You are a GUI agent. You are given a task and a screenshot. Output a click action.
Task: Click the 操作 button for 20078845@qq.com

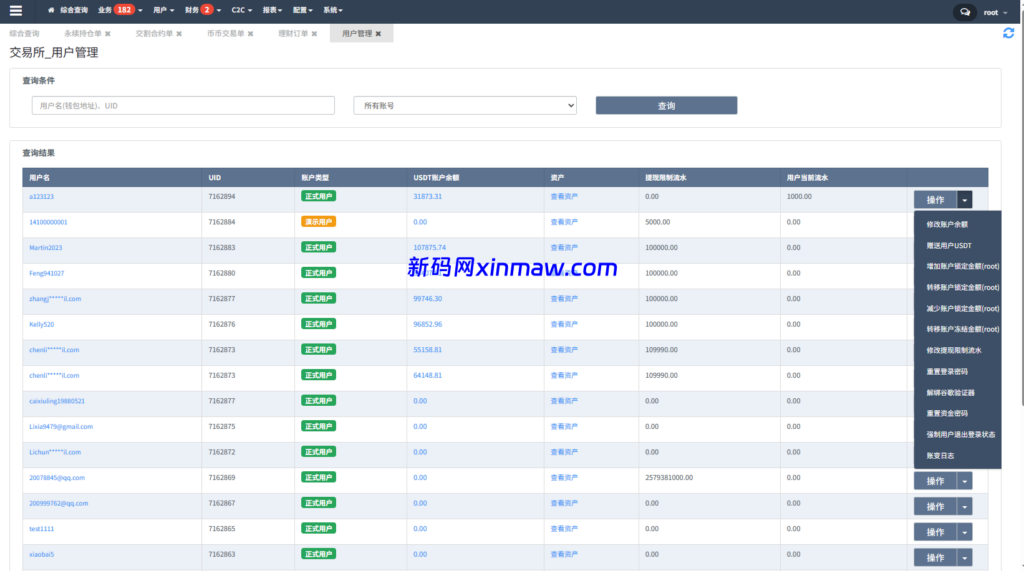[935, 481]
